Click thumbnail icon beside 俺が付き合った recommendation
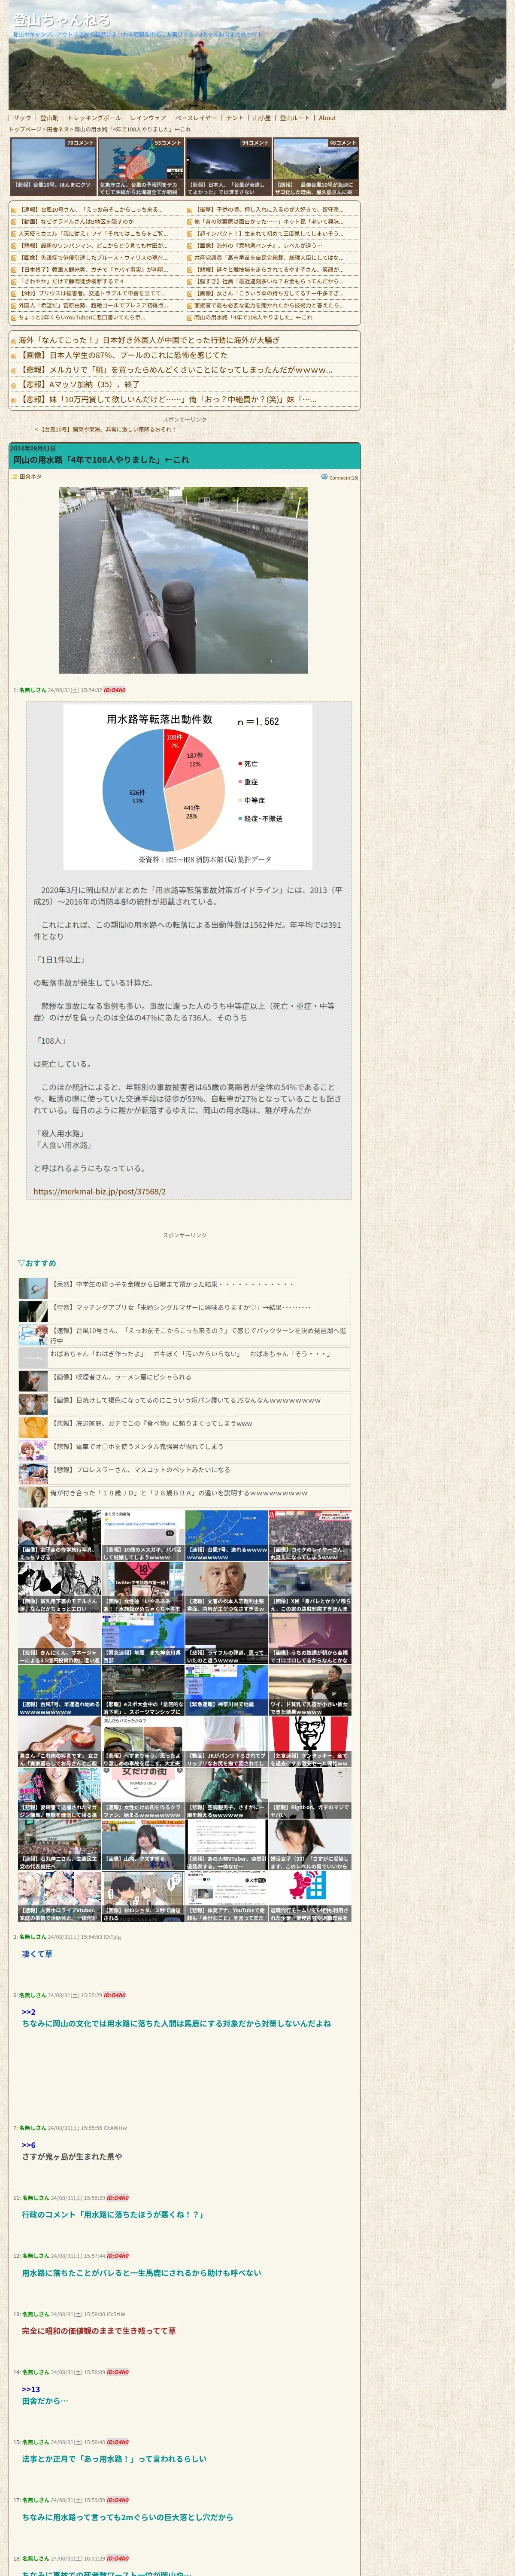The height and width of the screenshot is (2576, 515). pos(33,1497)
